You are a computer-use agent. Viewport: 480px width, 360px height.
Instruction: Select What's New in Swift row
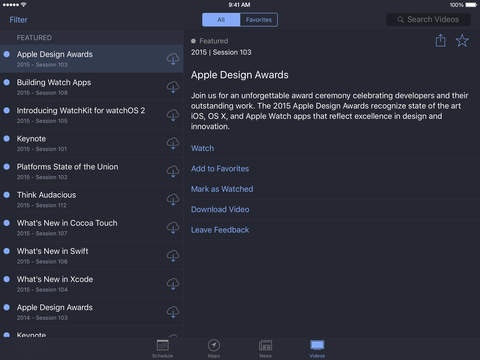[x=92, y=256]
